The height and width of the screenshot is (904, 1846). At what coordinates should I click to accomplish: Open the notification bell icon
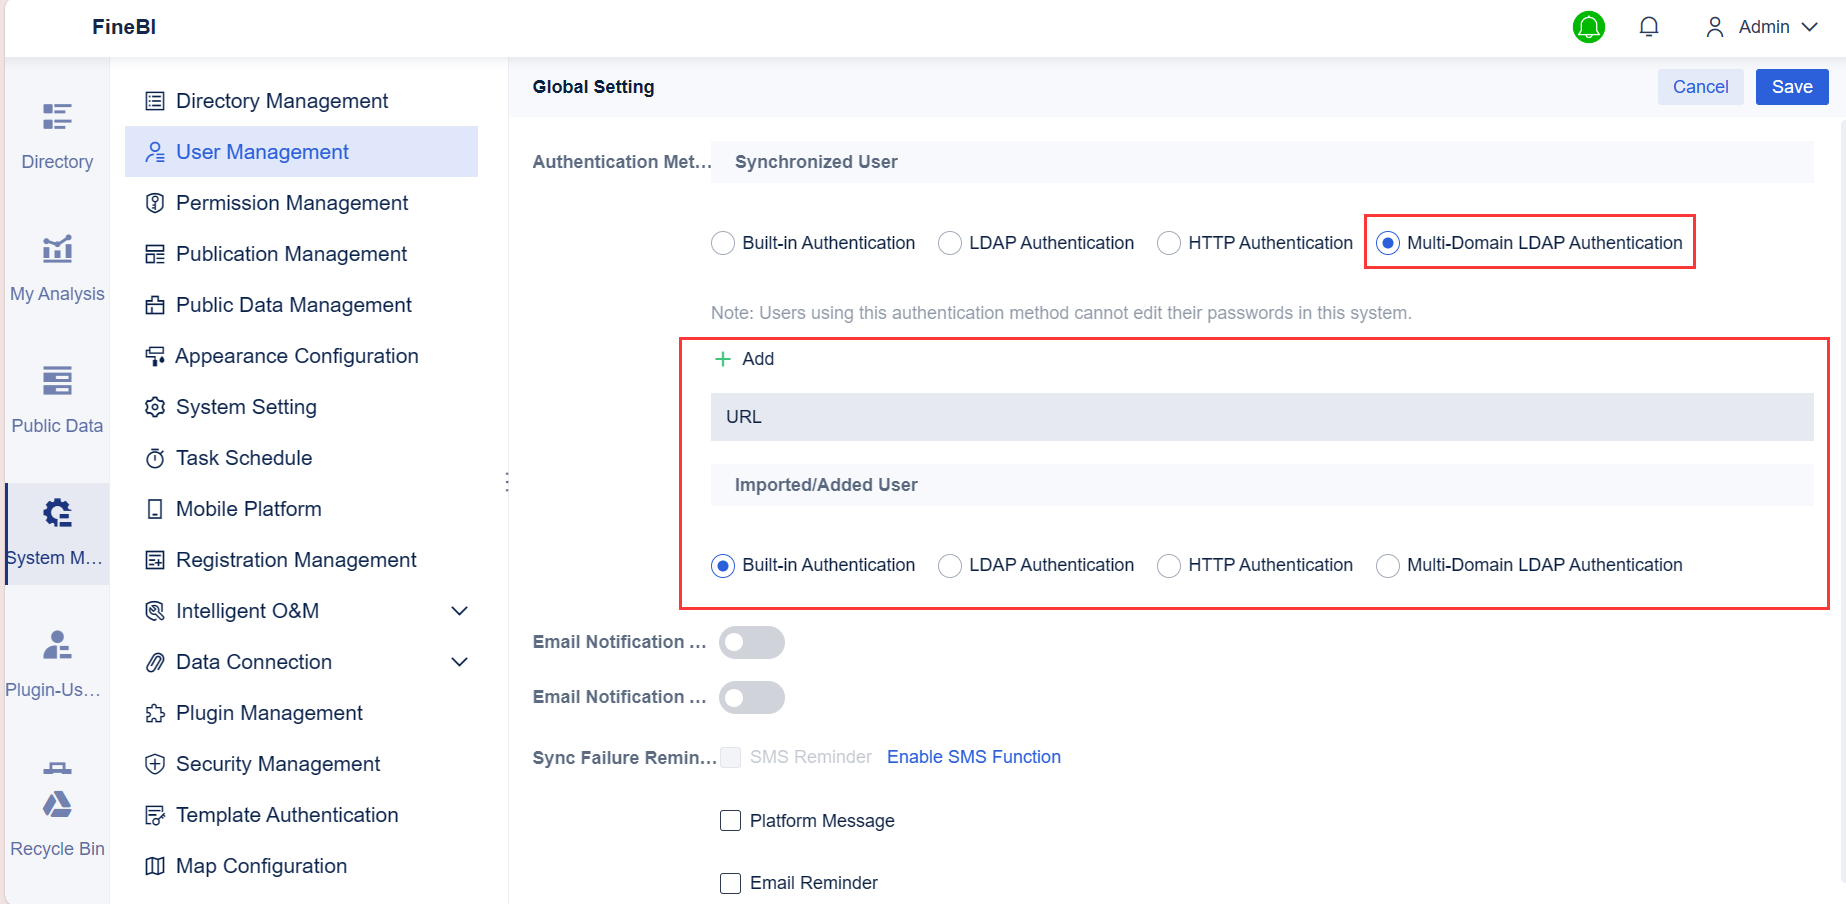1648,26
